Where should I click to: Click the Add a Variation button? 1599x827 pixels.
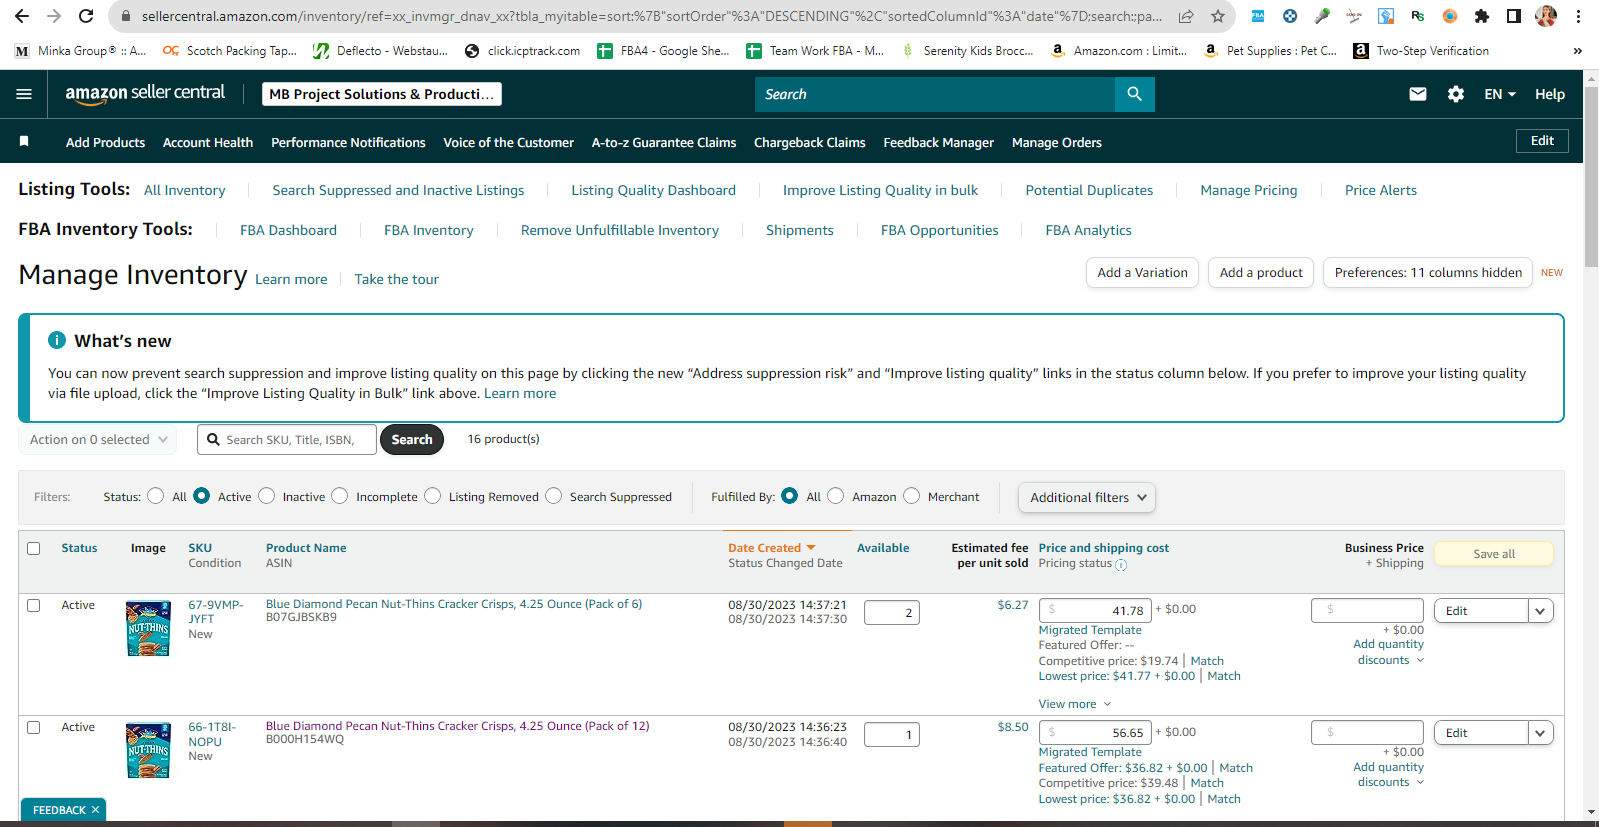1142,273
